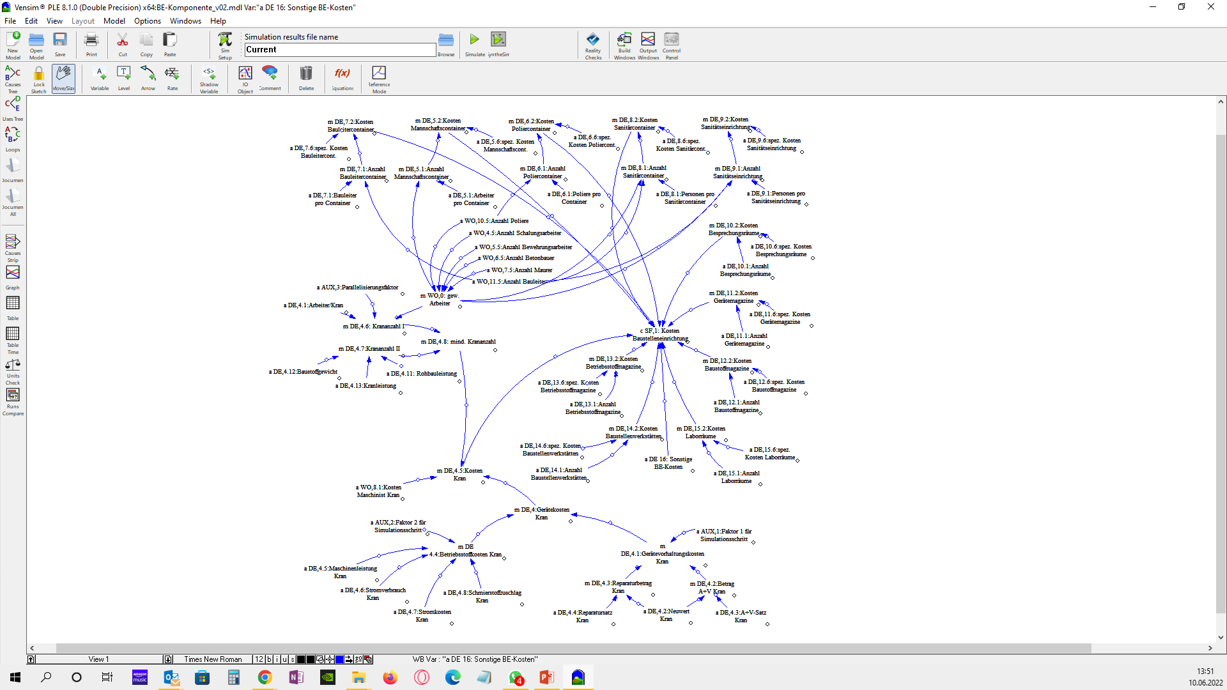Select the Rate sketch tool
The image size is (1227, 690).
[x=172, y=76]
